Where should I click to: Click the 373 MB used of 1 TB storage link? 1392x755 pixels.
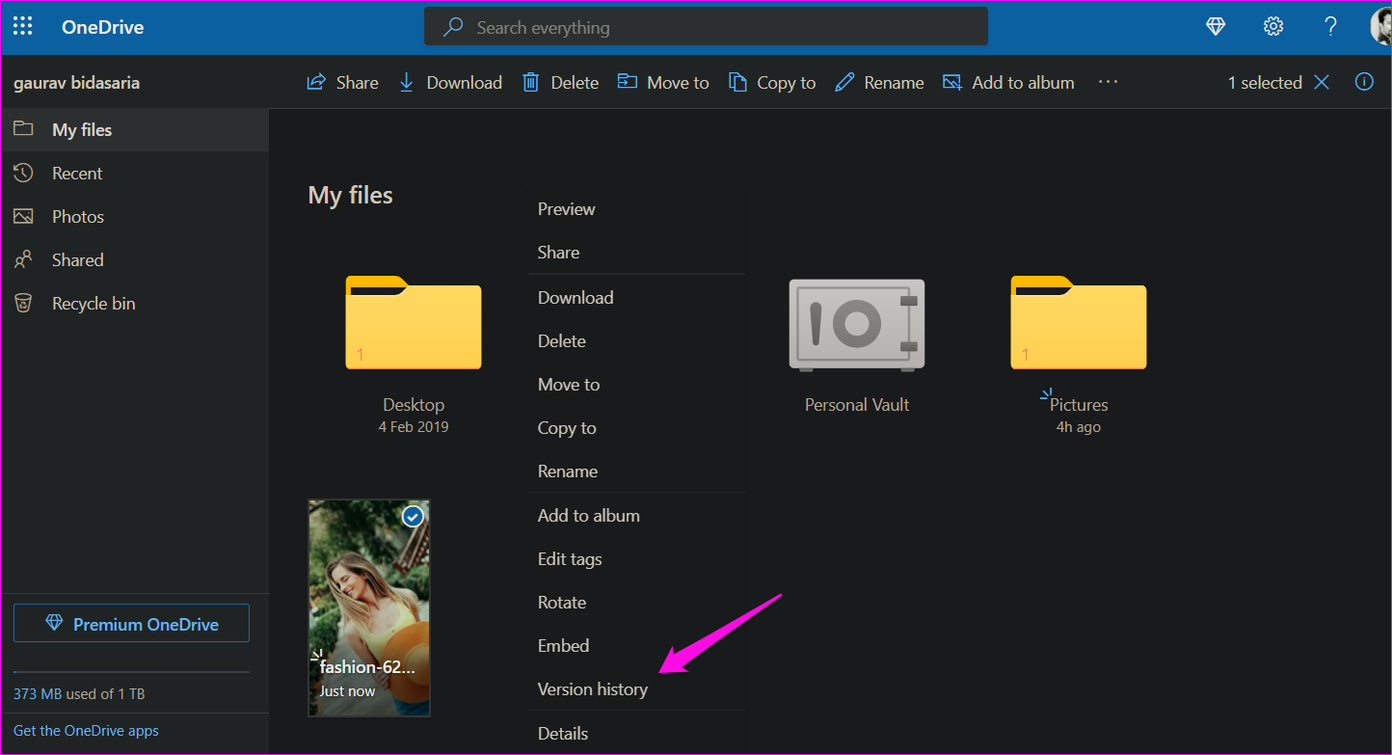point(79,693)
